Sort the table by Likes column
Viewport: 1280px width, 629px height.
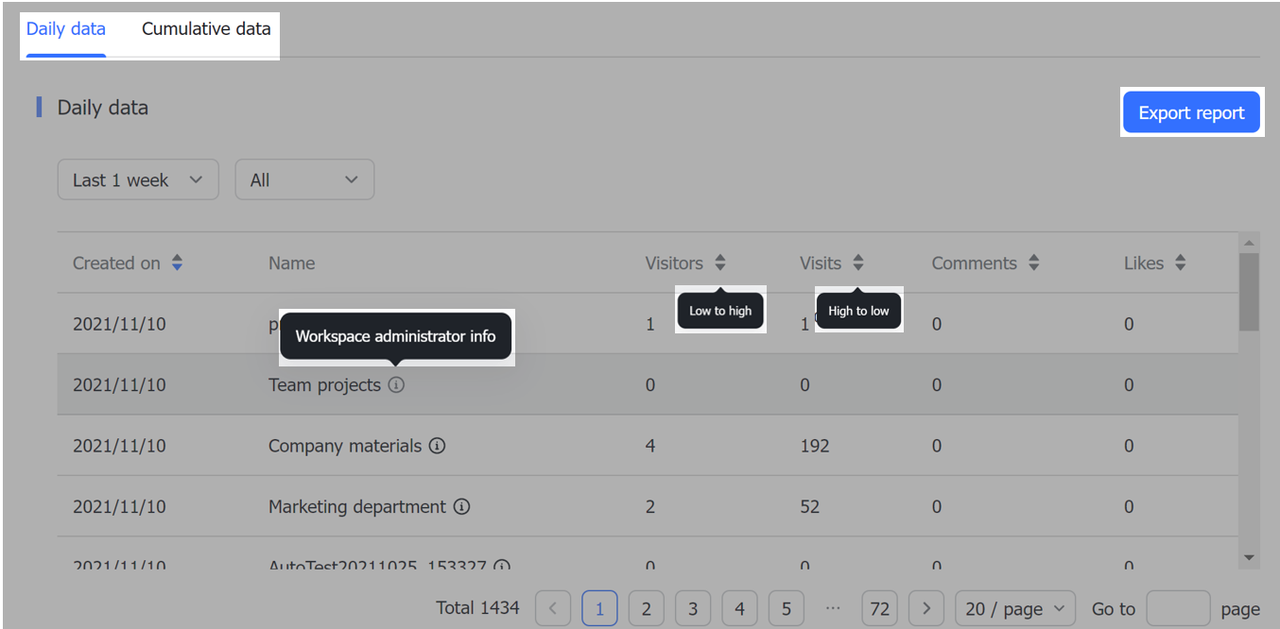point(1180,264)
